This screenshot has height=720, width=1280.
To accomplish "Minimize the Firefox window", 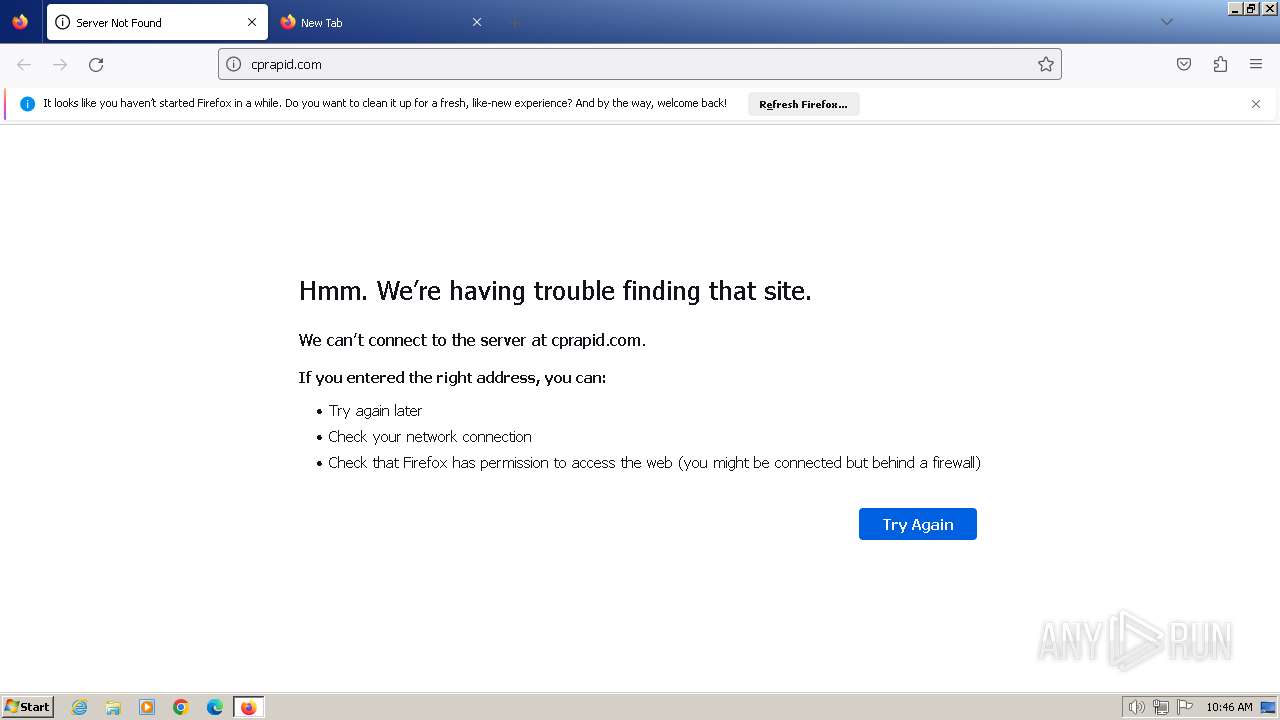I will [x=1236, y=8].
